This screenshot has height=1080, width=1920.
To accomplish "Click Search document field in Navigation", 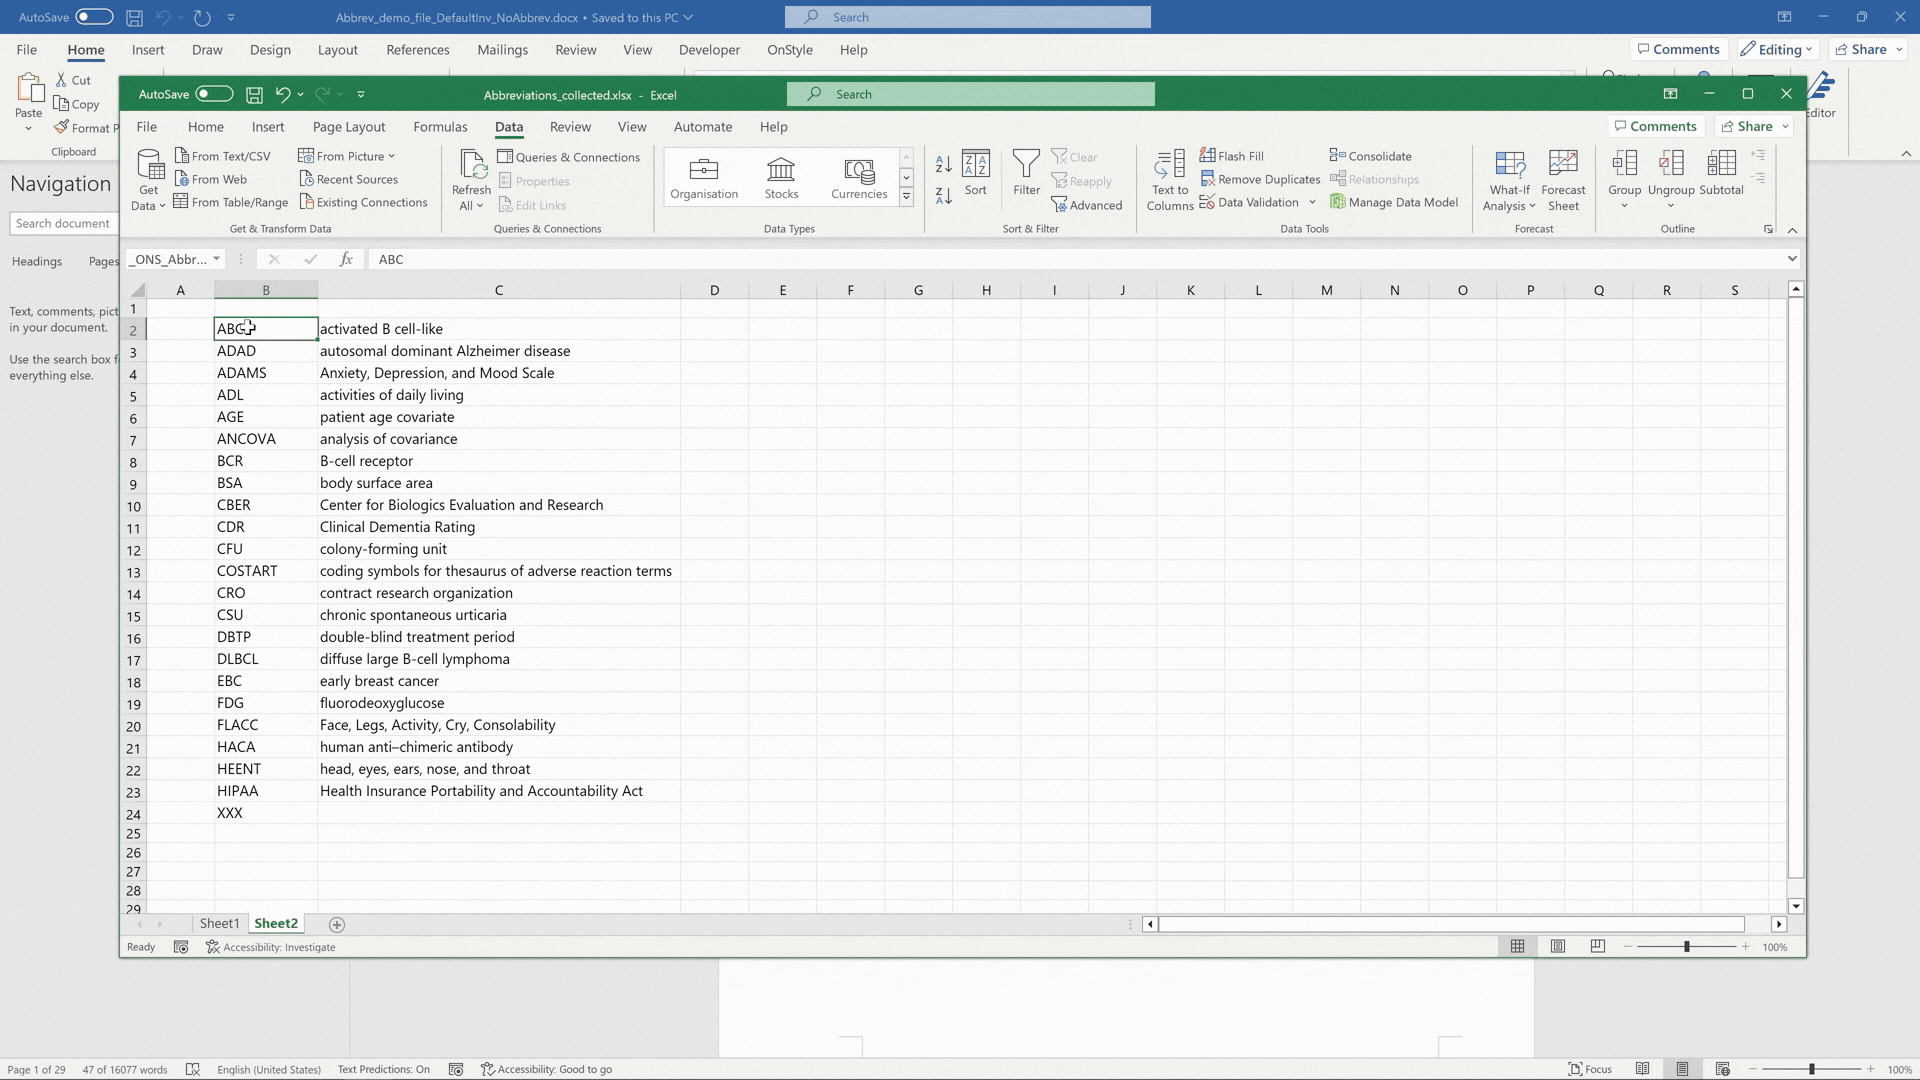I will coord(64,223).
